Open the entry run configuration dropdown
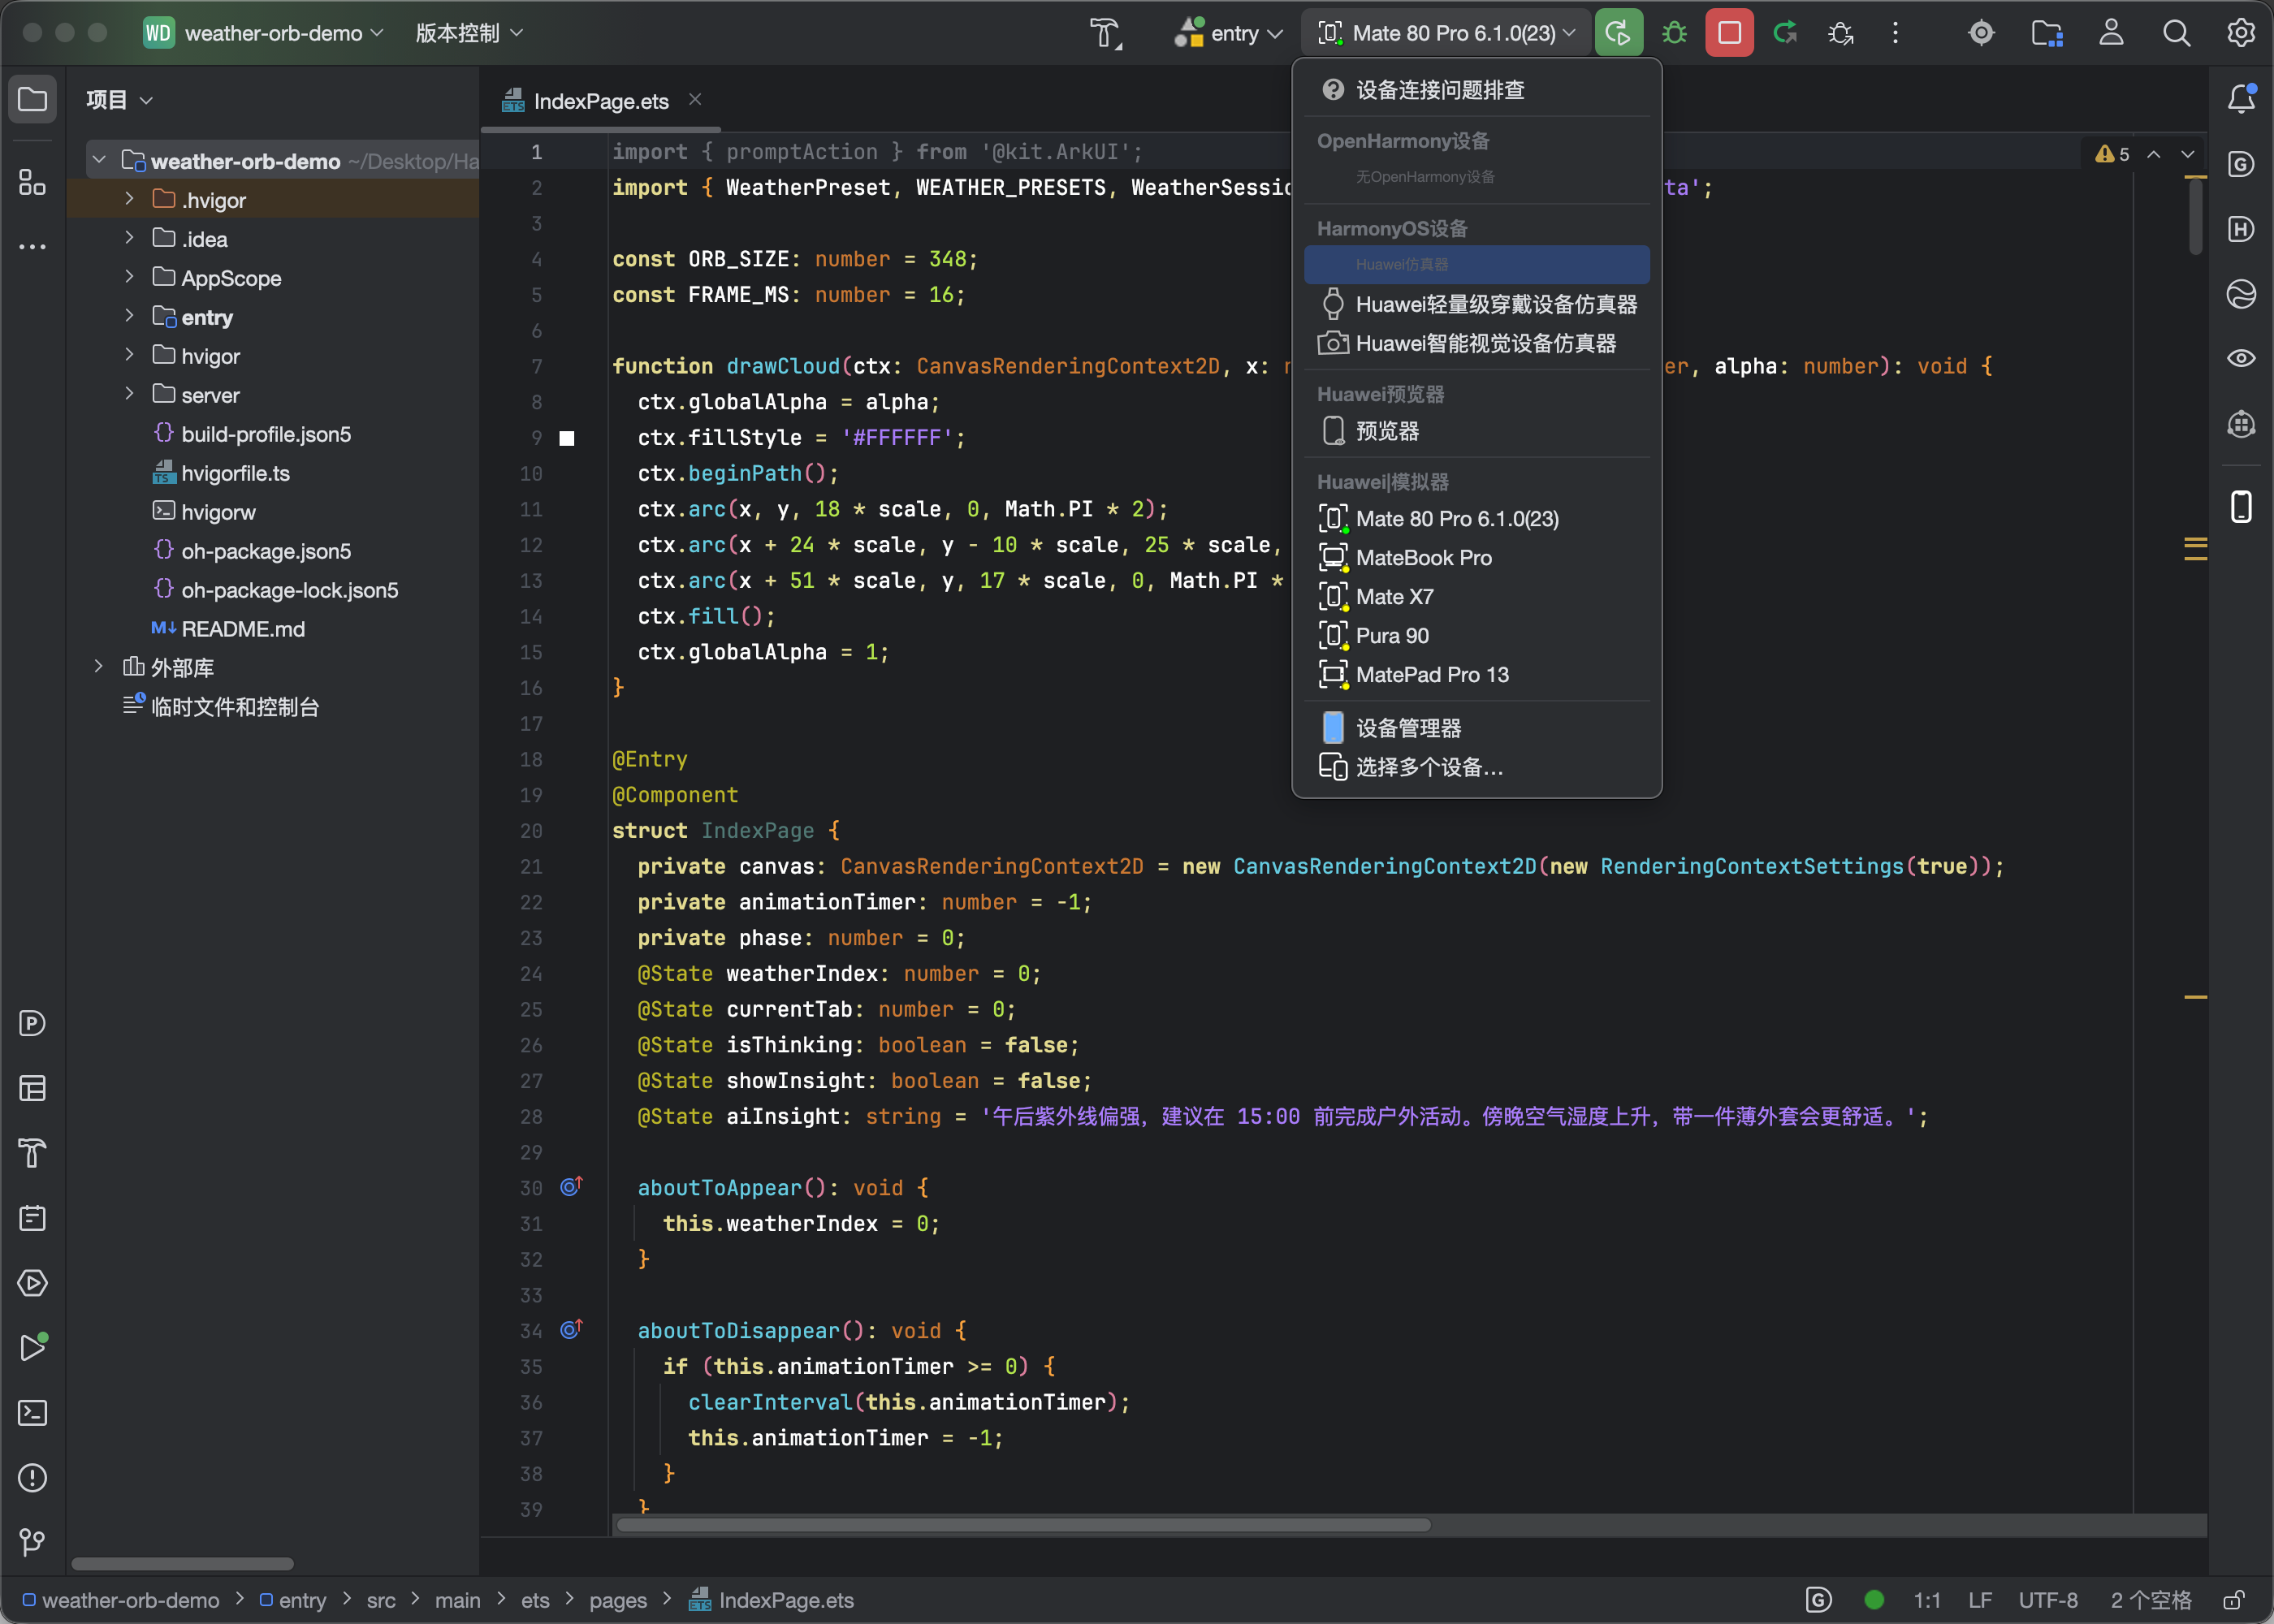The height and width of the screenshot is (1624, 2274). pos(1229,33)
